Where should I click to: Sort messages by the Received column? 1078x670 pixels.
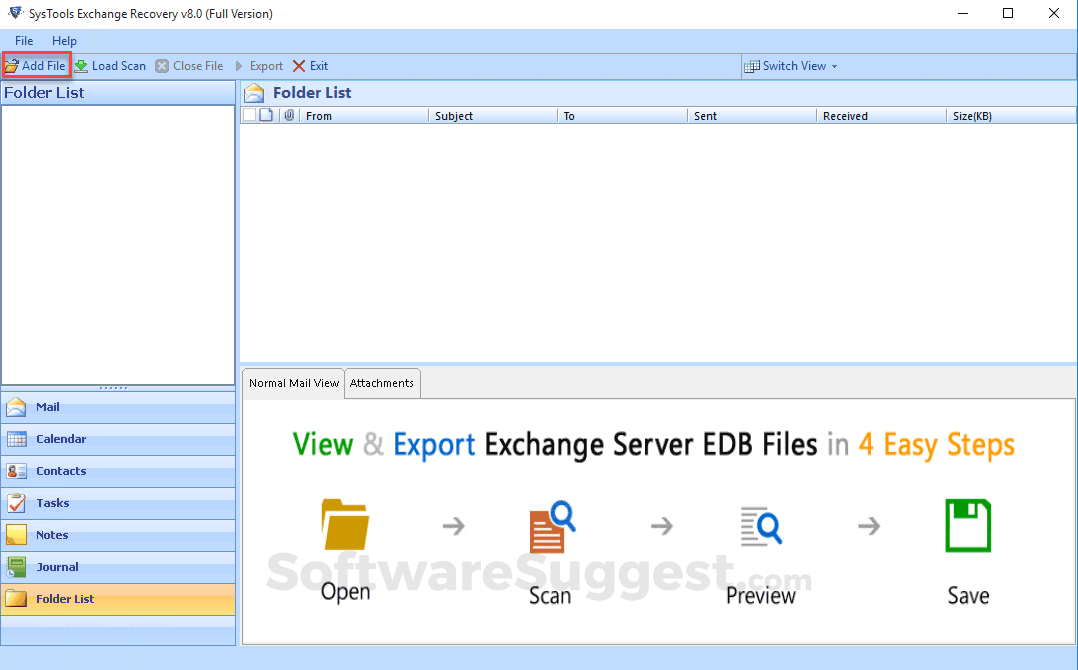click(x=881, y=115)
